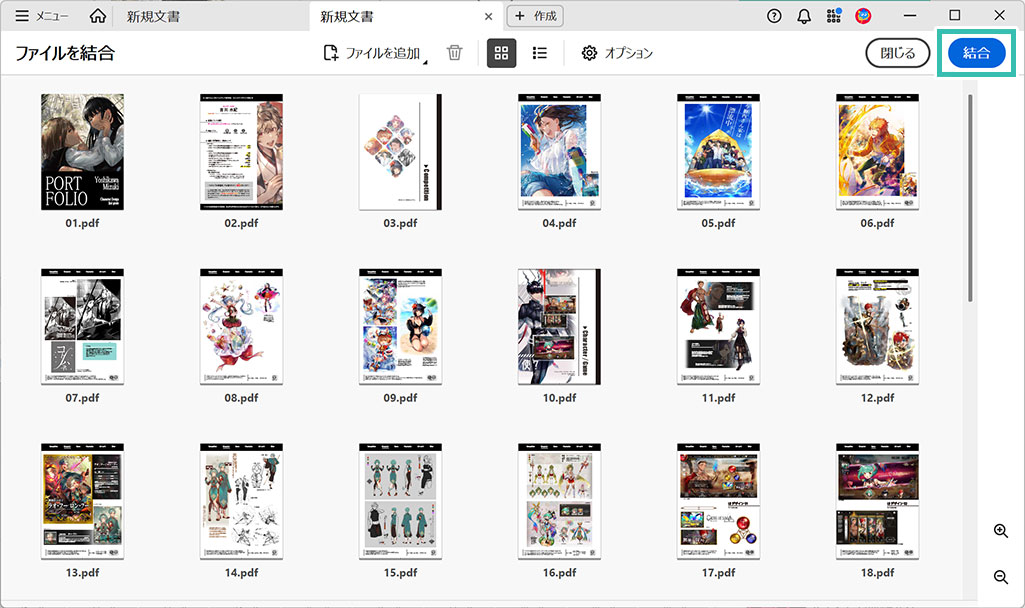This screenshot has width=1025, height=608.
Task: Switch to thumbnail grid view
Action: (x=501, y=53)
